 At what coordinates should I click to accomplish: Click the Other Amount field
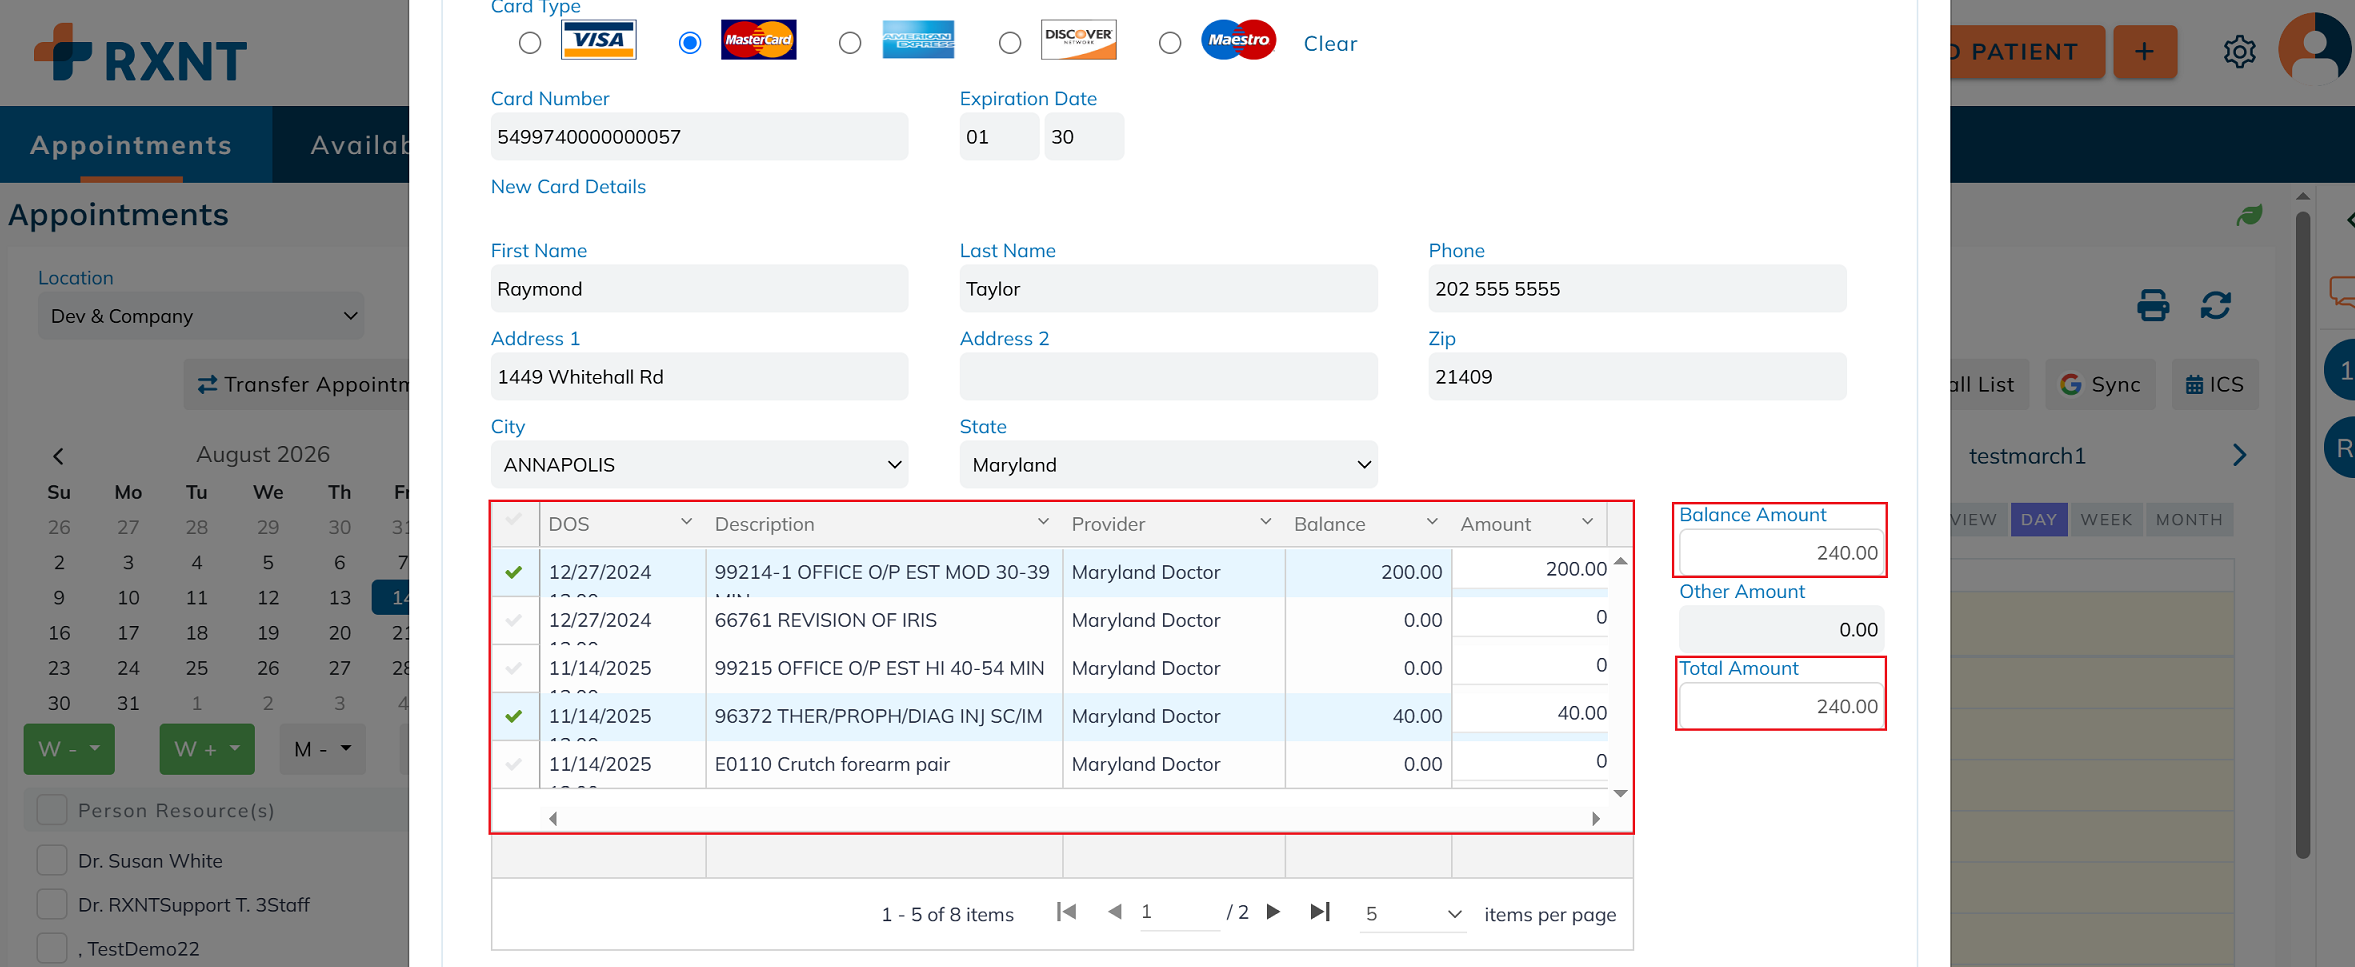coord(1781,630)
